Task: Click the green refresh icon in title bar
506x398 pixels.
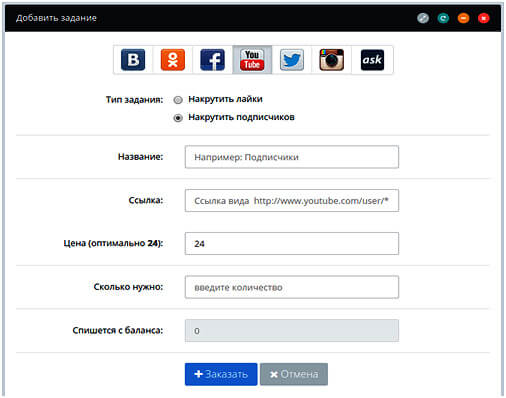Action: [443, 18]
